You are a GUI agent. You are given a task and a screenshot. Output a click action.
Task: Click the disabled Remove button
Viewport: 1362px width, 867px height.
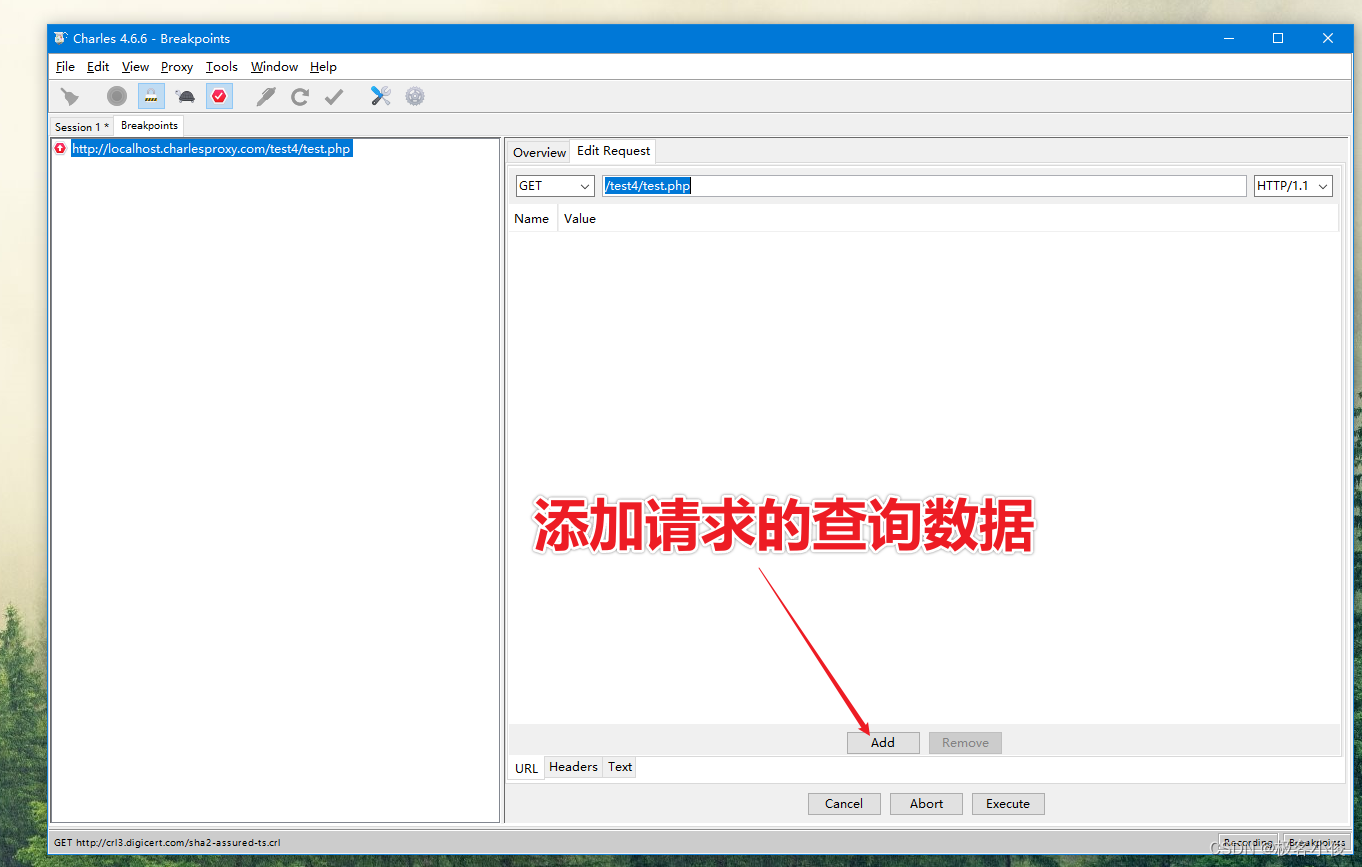[x=965, y=742]
